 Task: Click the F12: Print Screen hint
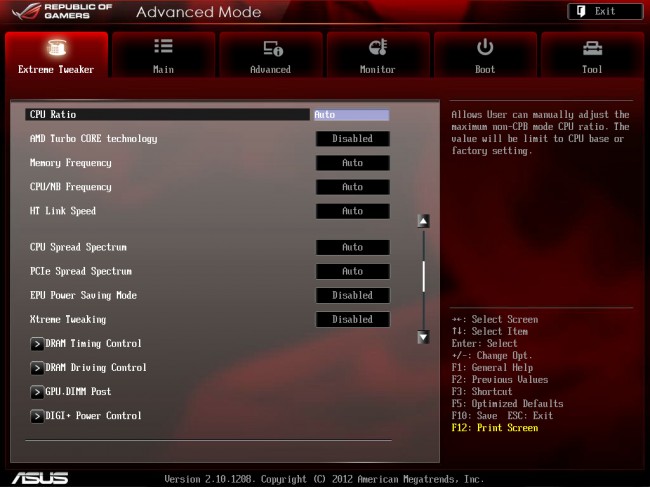tap(495, 428)
